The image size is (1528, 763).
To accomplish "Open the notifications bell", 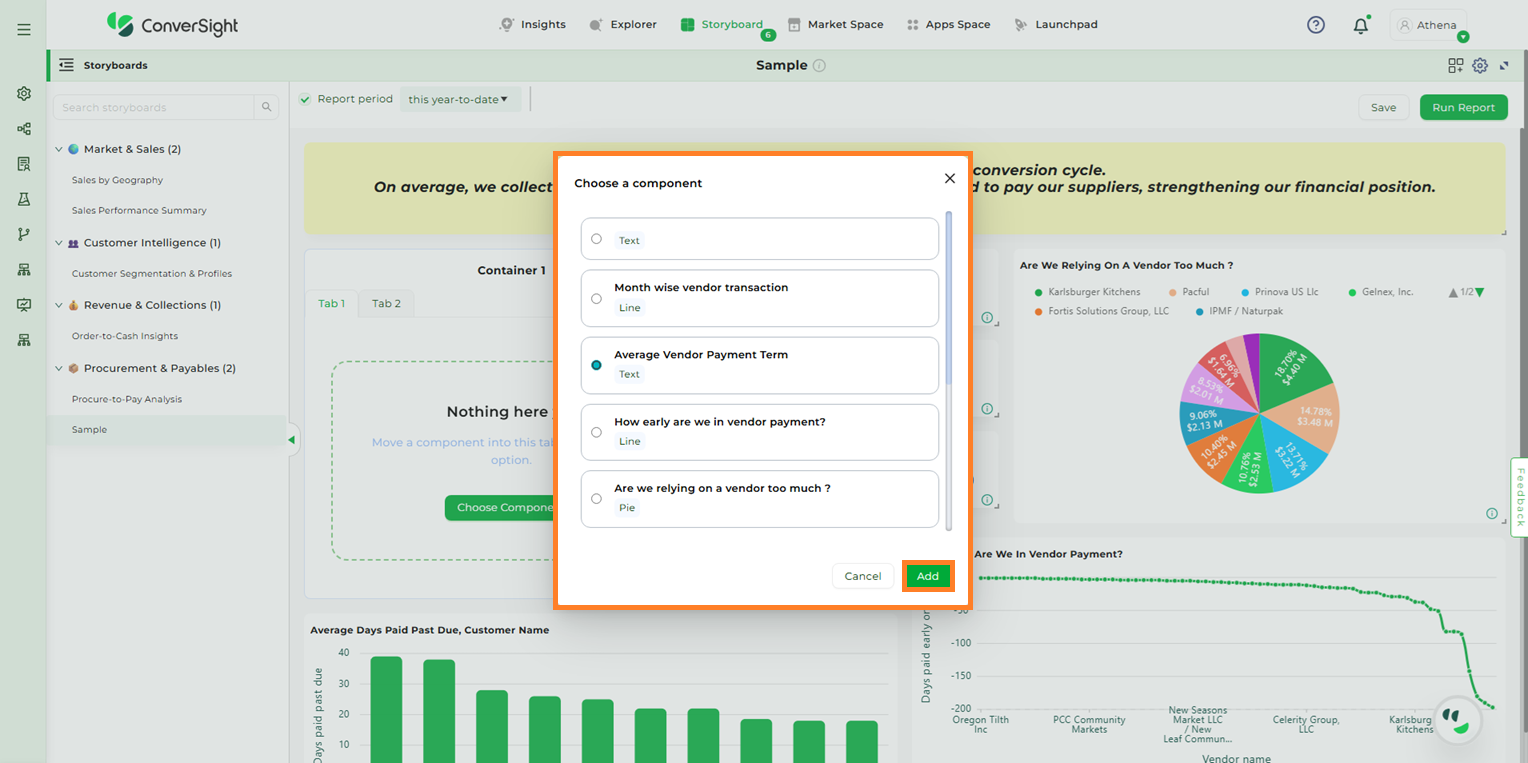I will click(x=1360, y=26).
